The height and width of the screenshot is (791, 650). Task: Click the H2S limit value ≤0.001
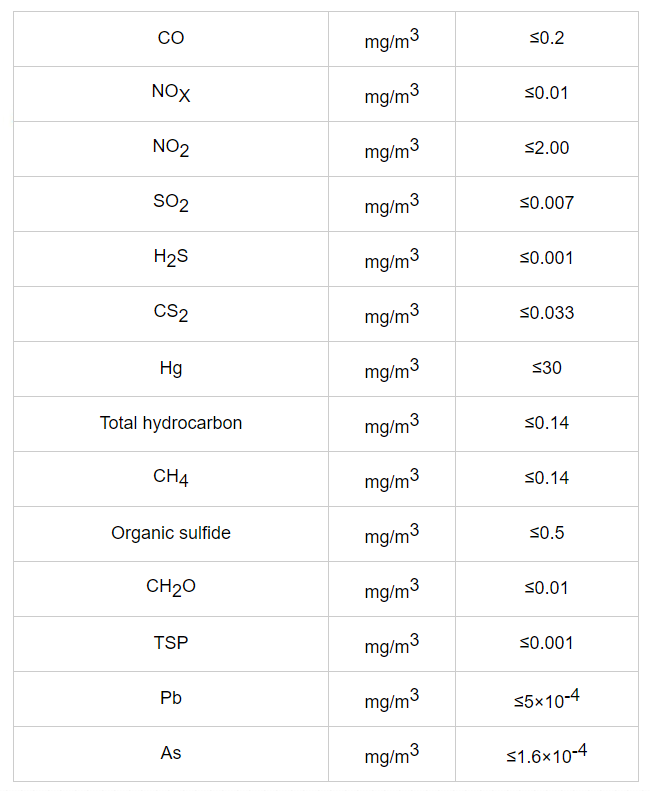pyautogui.click(x=547, y=258)
